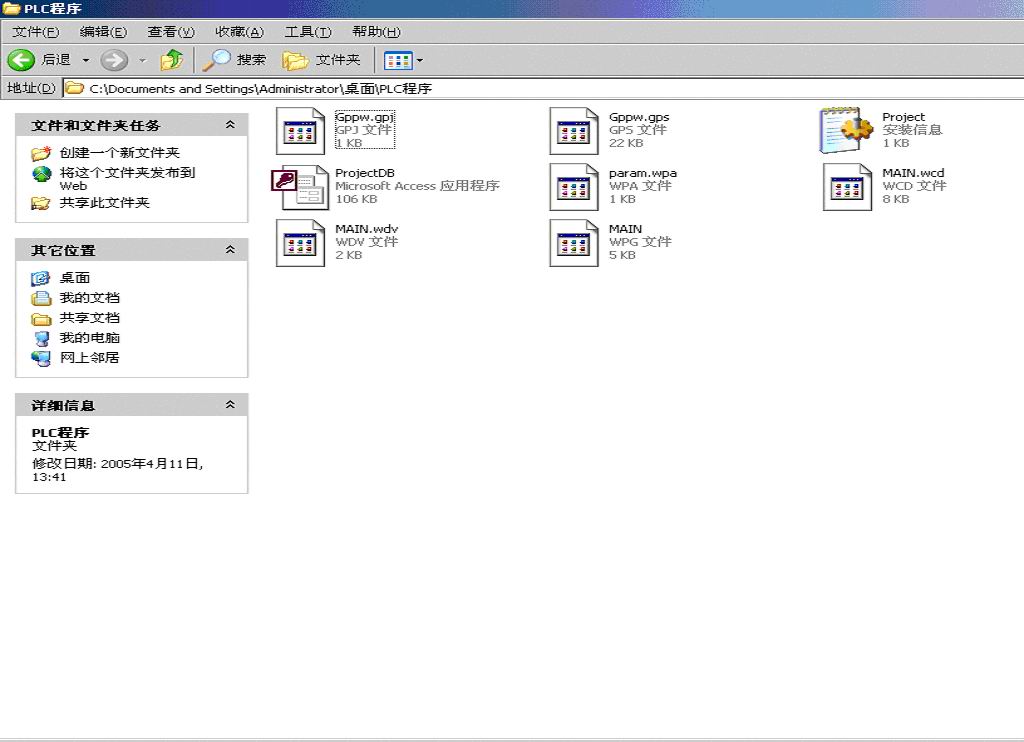Select the param.wpa file icon
The width and height of the screenshot is (1024, 742).
pos(574,187)
